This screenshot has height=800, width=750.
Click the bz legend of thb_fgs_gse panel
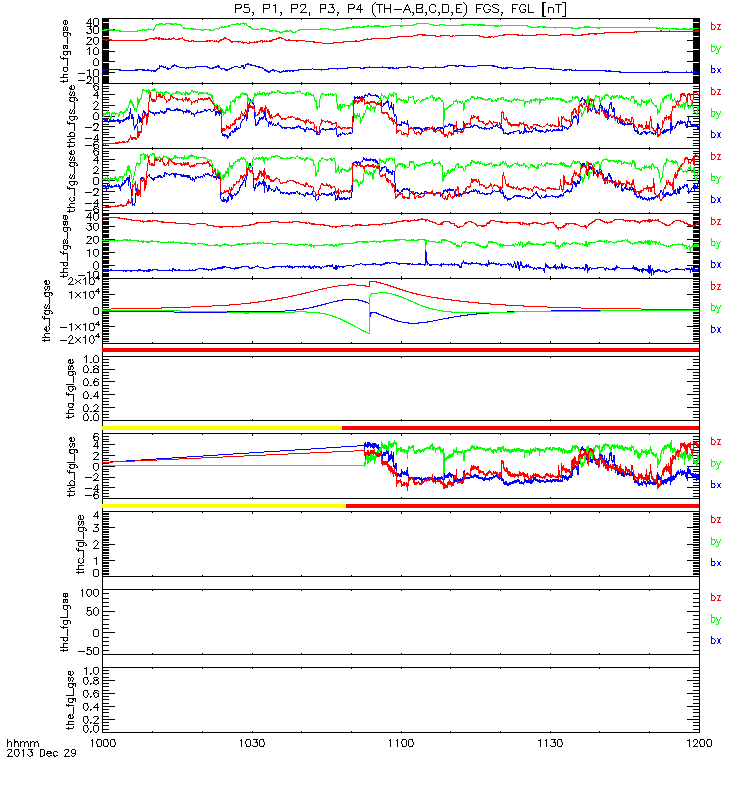pyautogui.click(x=716, y=91)
